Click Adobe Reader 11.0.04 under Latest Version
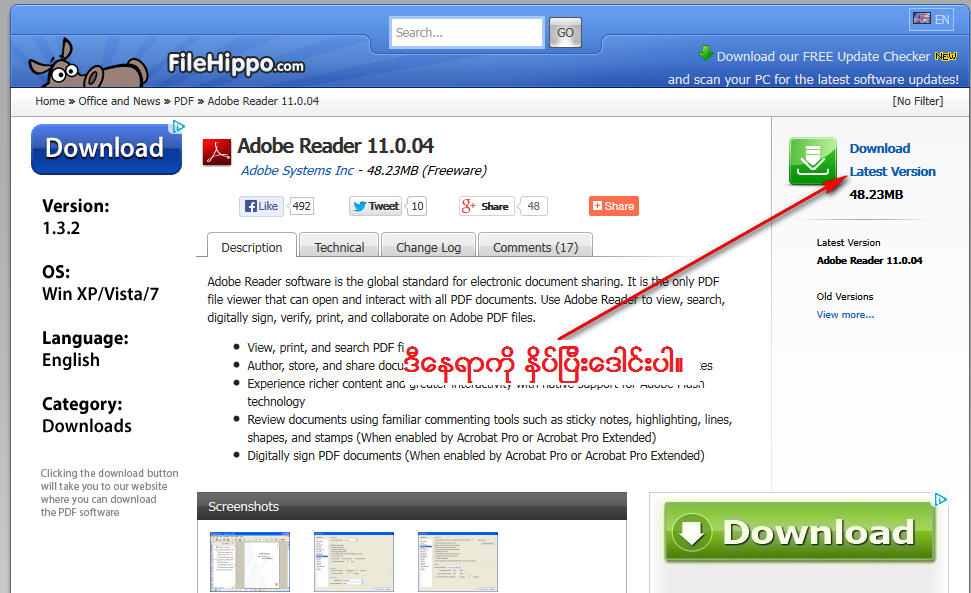 [869, 261]
